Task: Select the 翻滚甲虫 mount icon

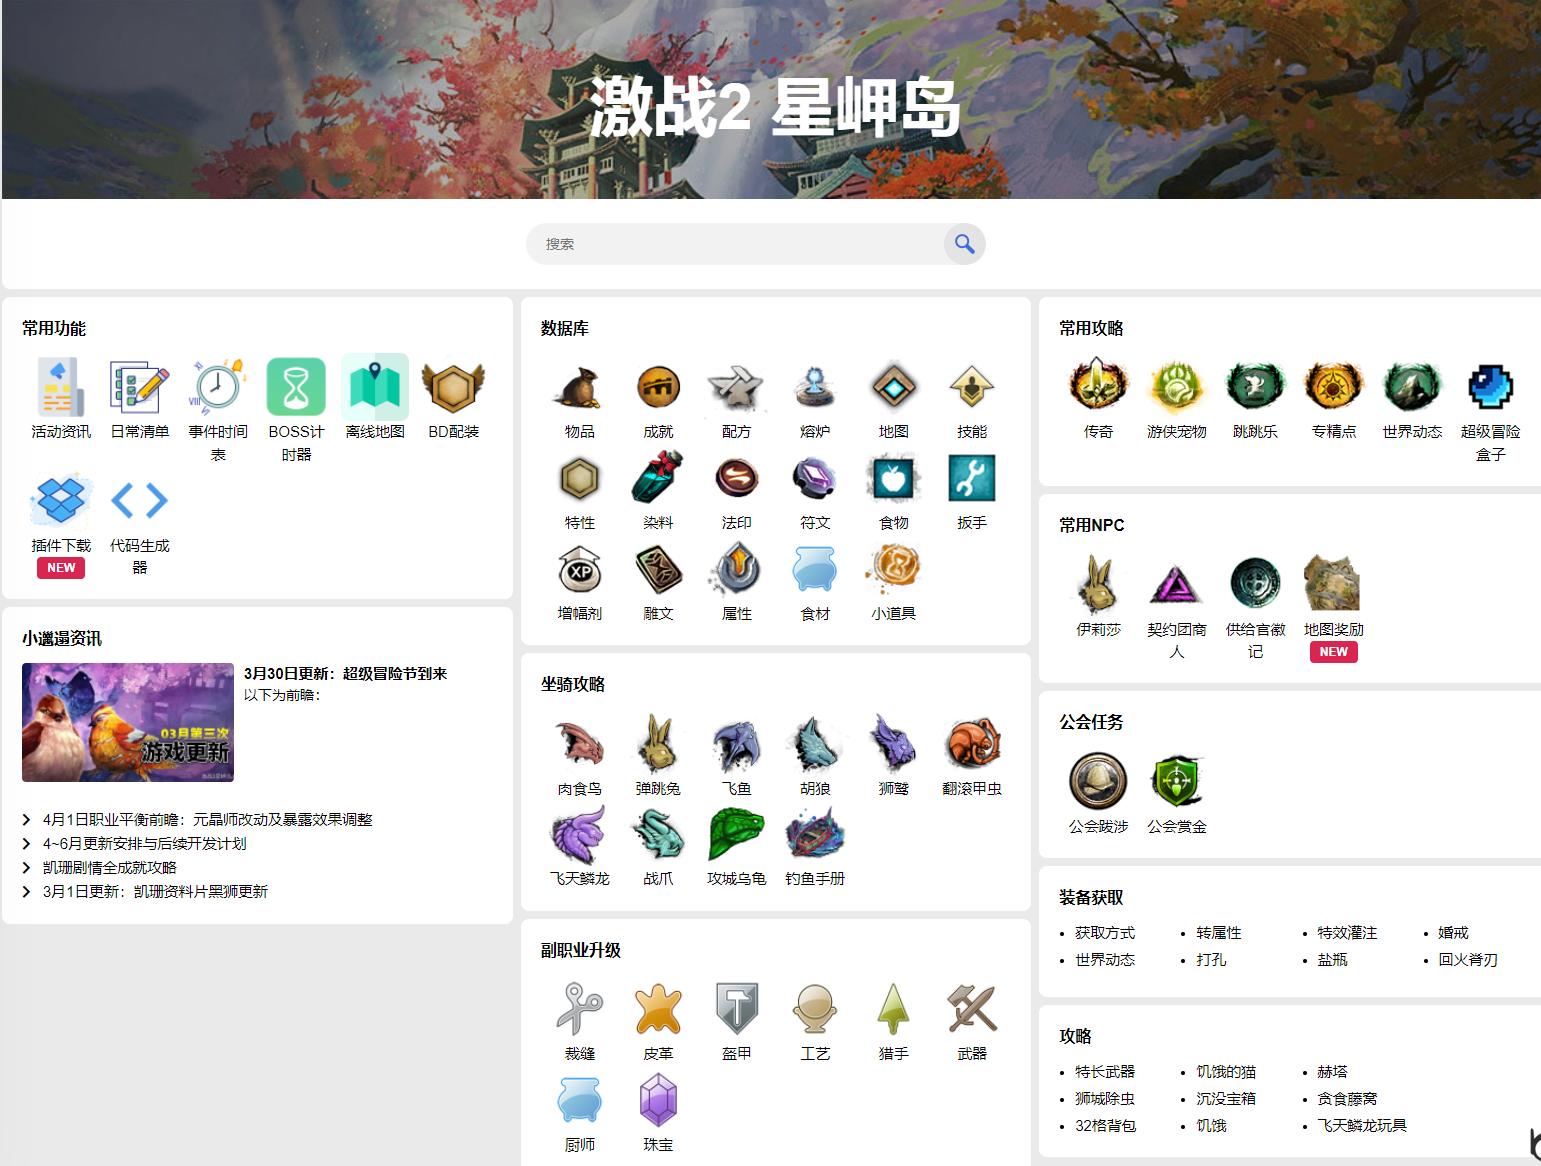Action: pyautogui.click(x=972, y=747)
